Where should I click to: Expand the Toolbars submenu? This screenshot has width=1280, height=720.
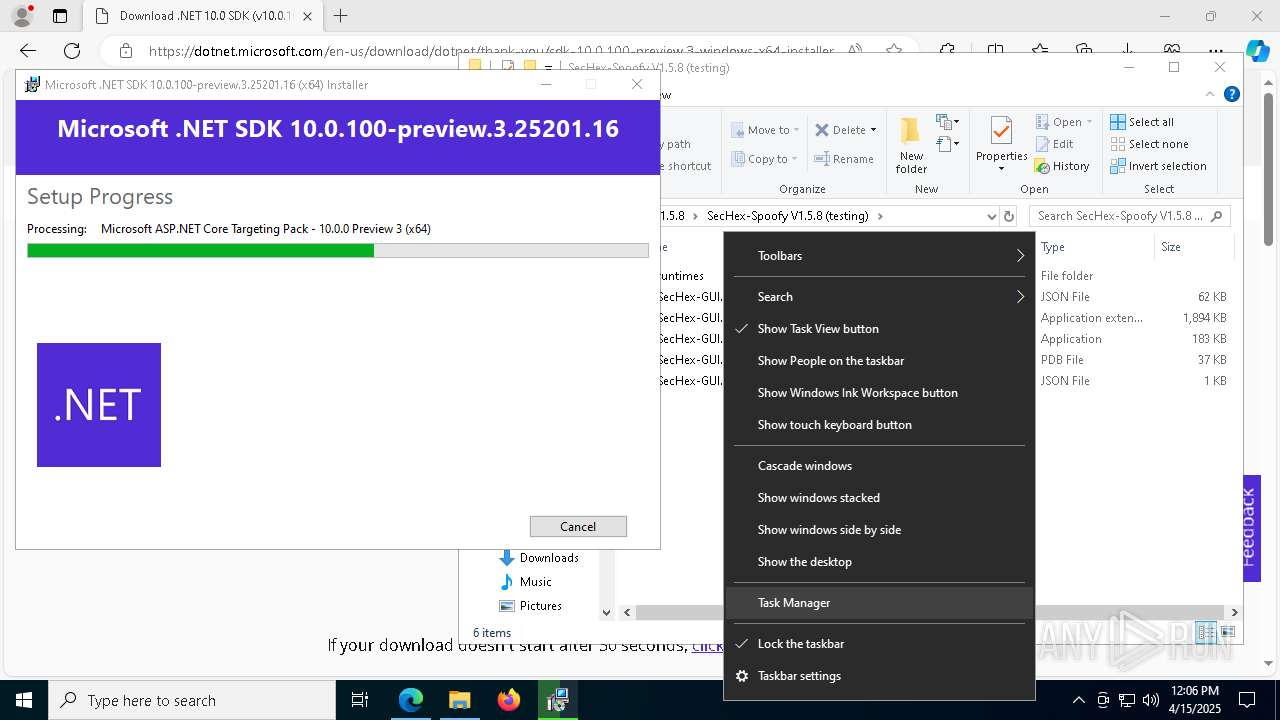point(880,256)
